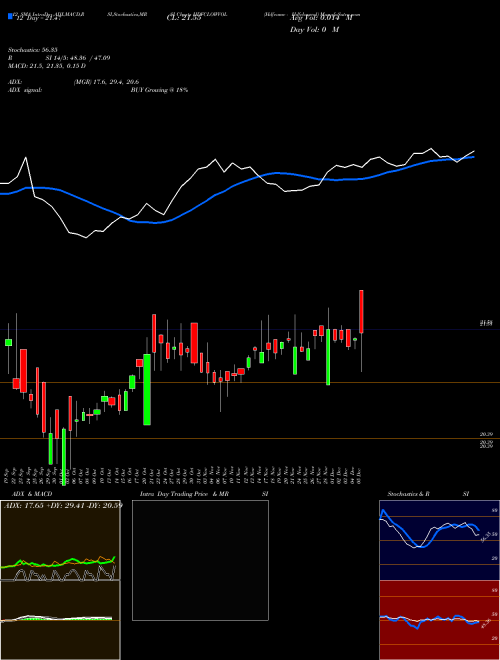Click the last red candlestick on the chart

pyautogui.click(x=361, y=311)
